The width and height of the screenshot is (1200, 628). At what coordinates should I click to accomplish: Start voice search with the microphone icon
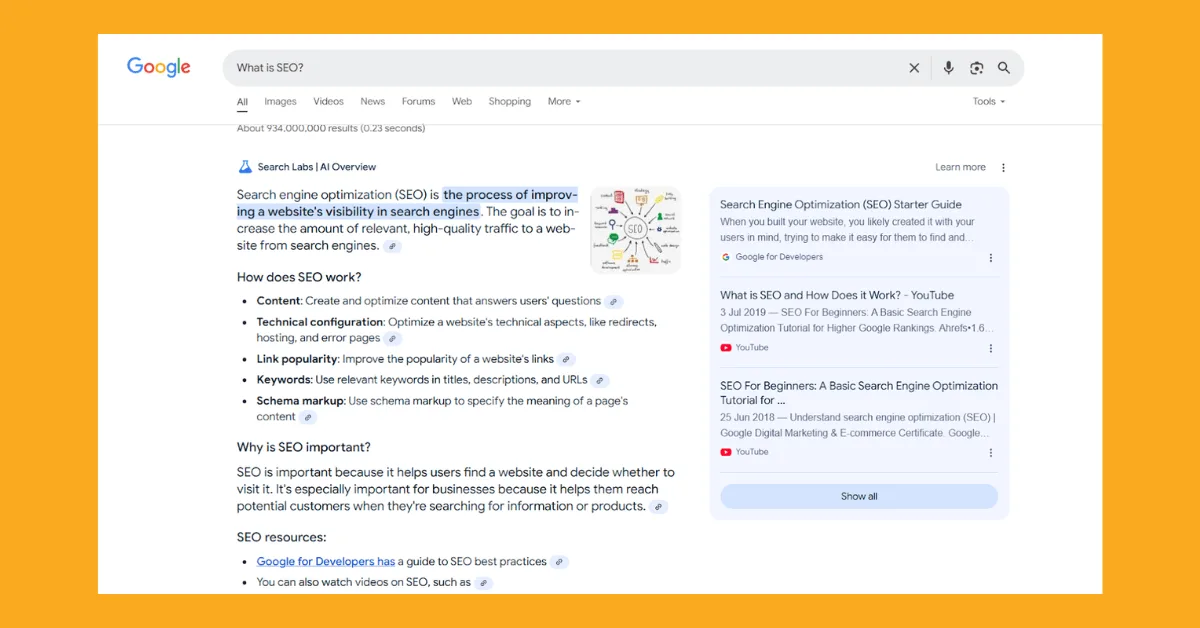[x=948, y=68]
